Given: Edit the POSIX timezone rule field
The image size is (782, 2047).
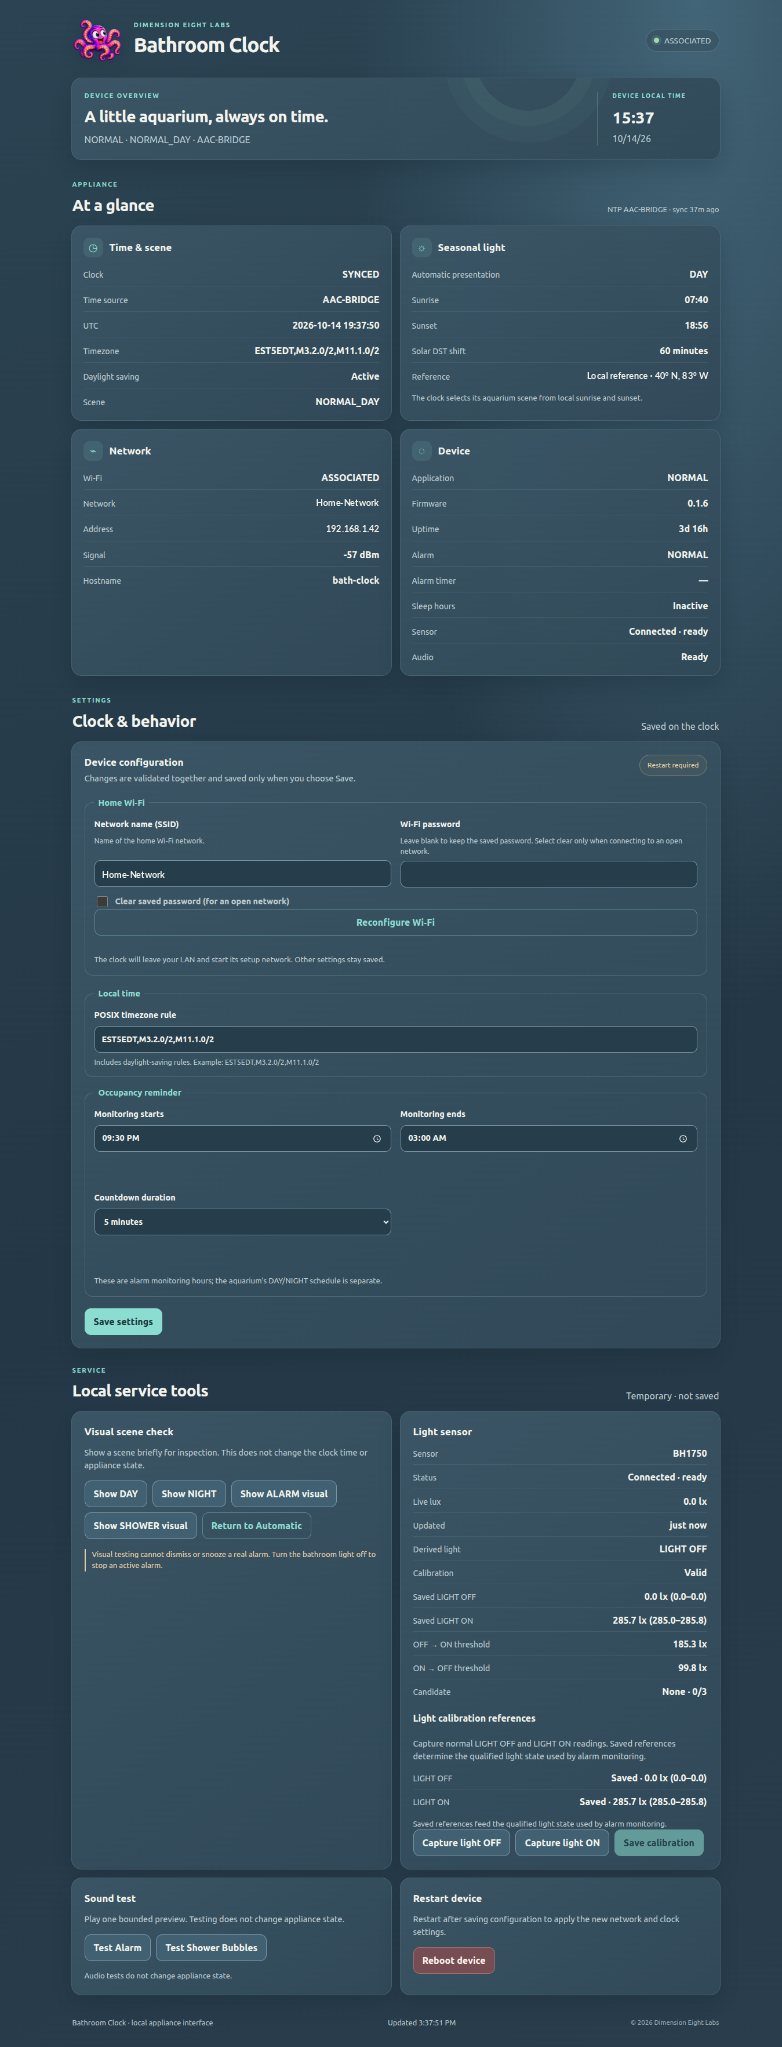Looking at the screenshot, I should (395, 1039).
